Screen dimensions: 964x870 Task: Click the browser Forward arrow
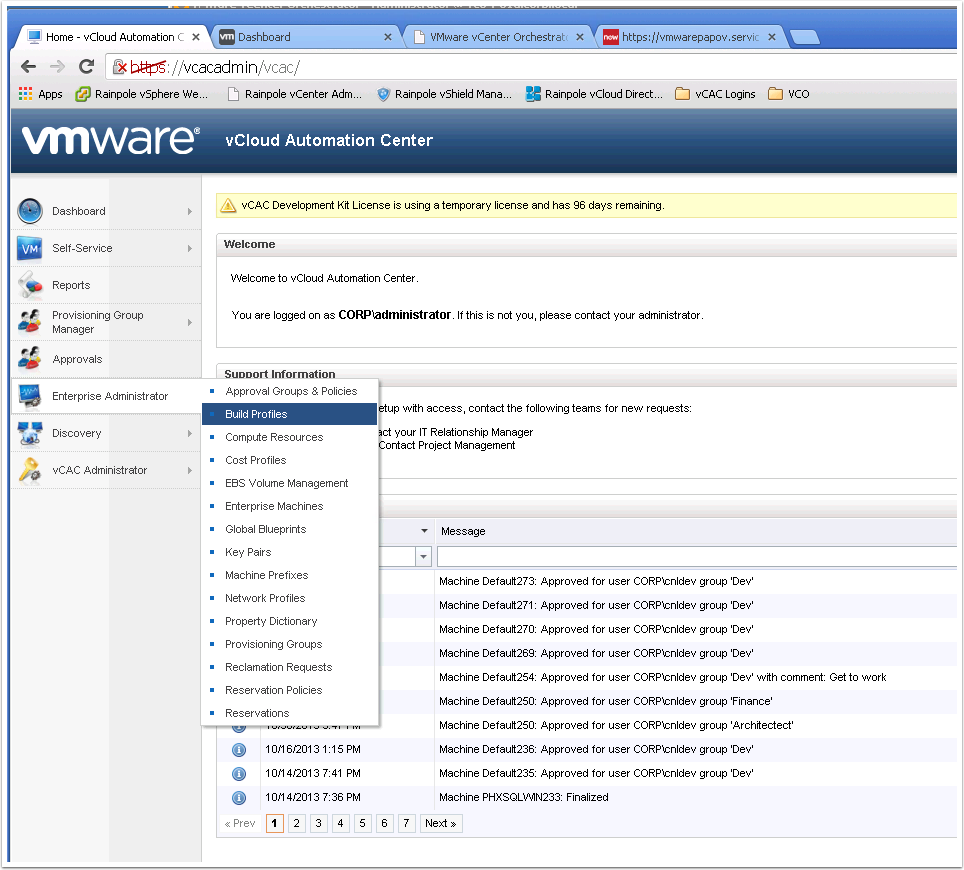pyautogui.click(x=57, y=66)
